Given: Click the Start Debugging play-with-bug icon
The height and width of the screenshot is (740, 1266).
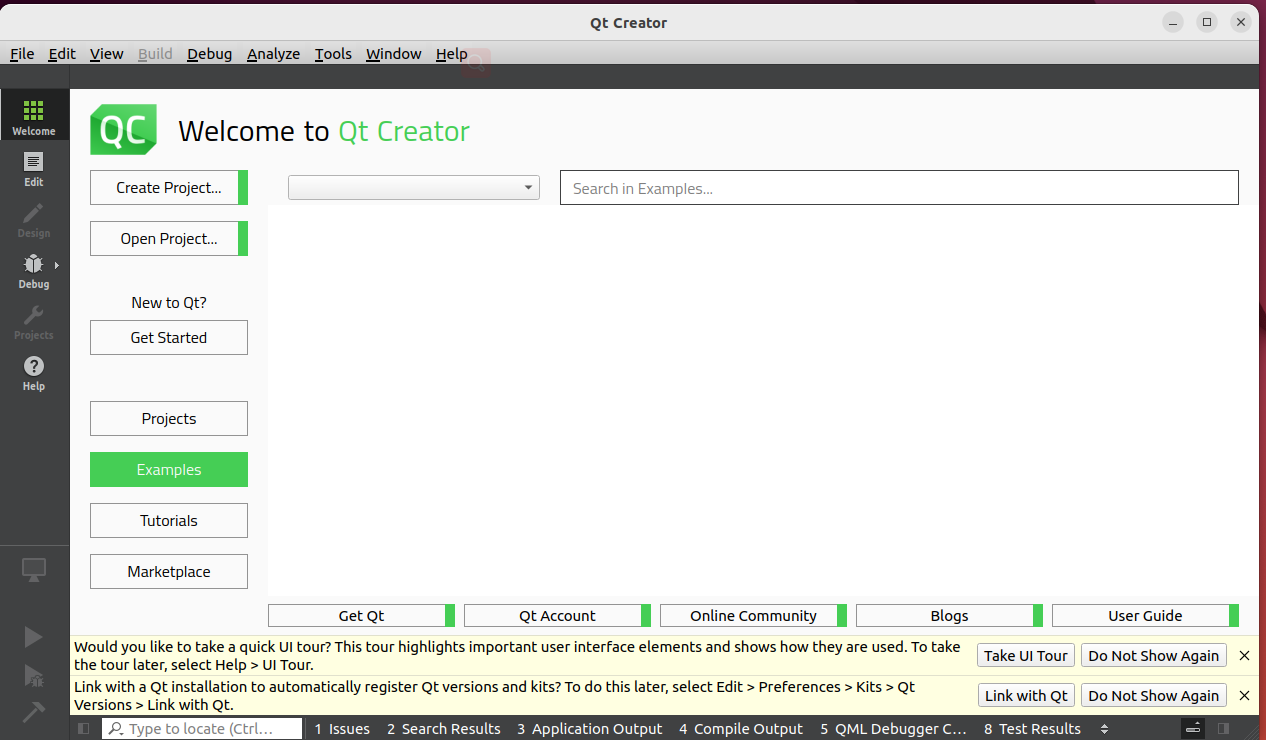Looking at the screenshot, I should pos(34,675).
